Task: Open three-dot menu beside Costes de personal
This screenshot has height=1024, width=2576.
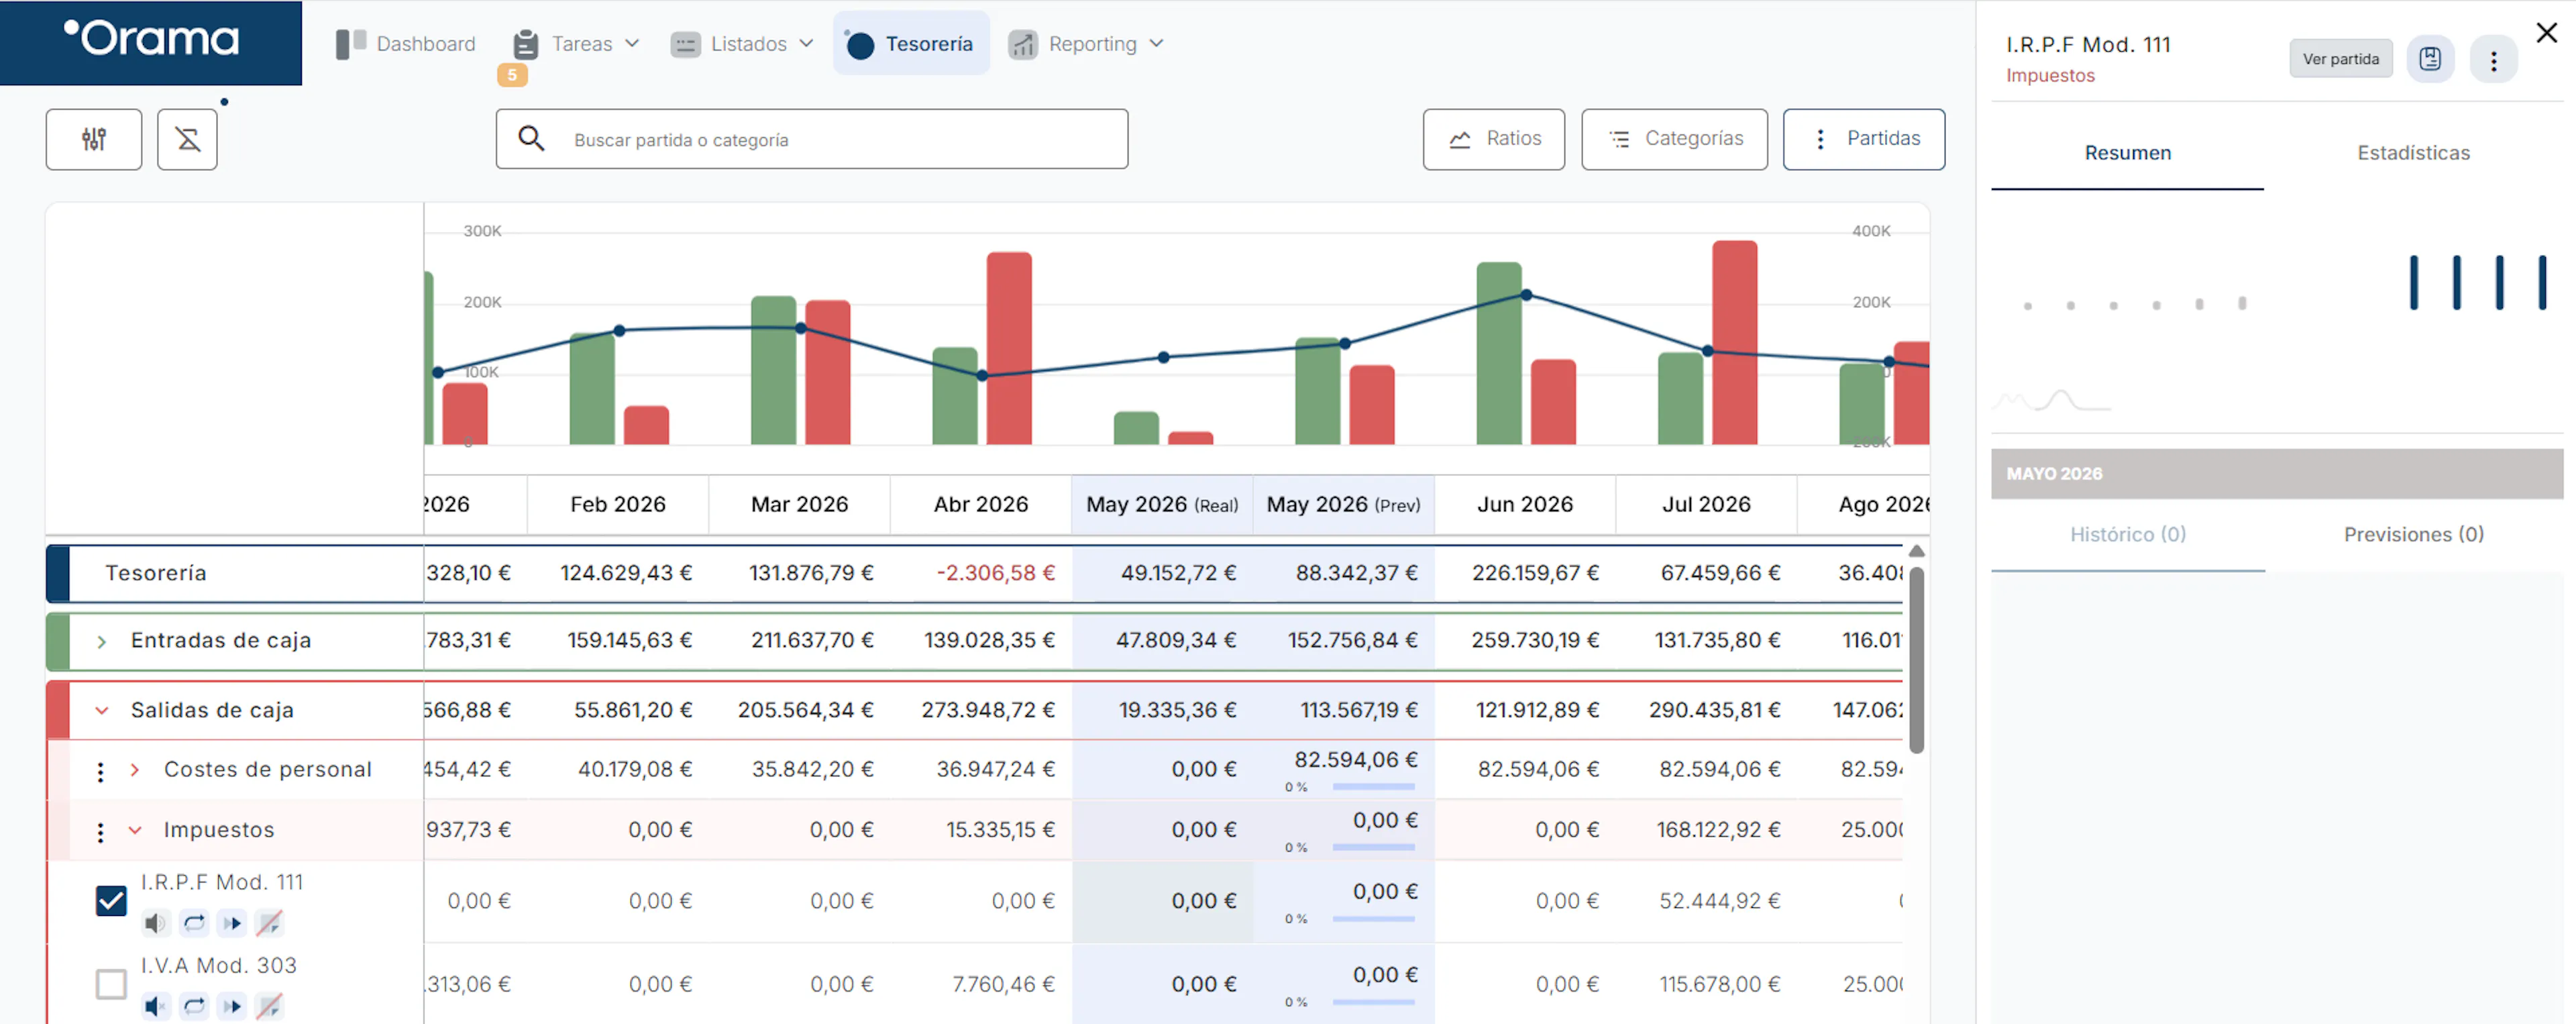Action: (x=100, y=771)
